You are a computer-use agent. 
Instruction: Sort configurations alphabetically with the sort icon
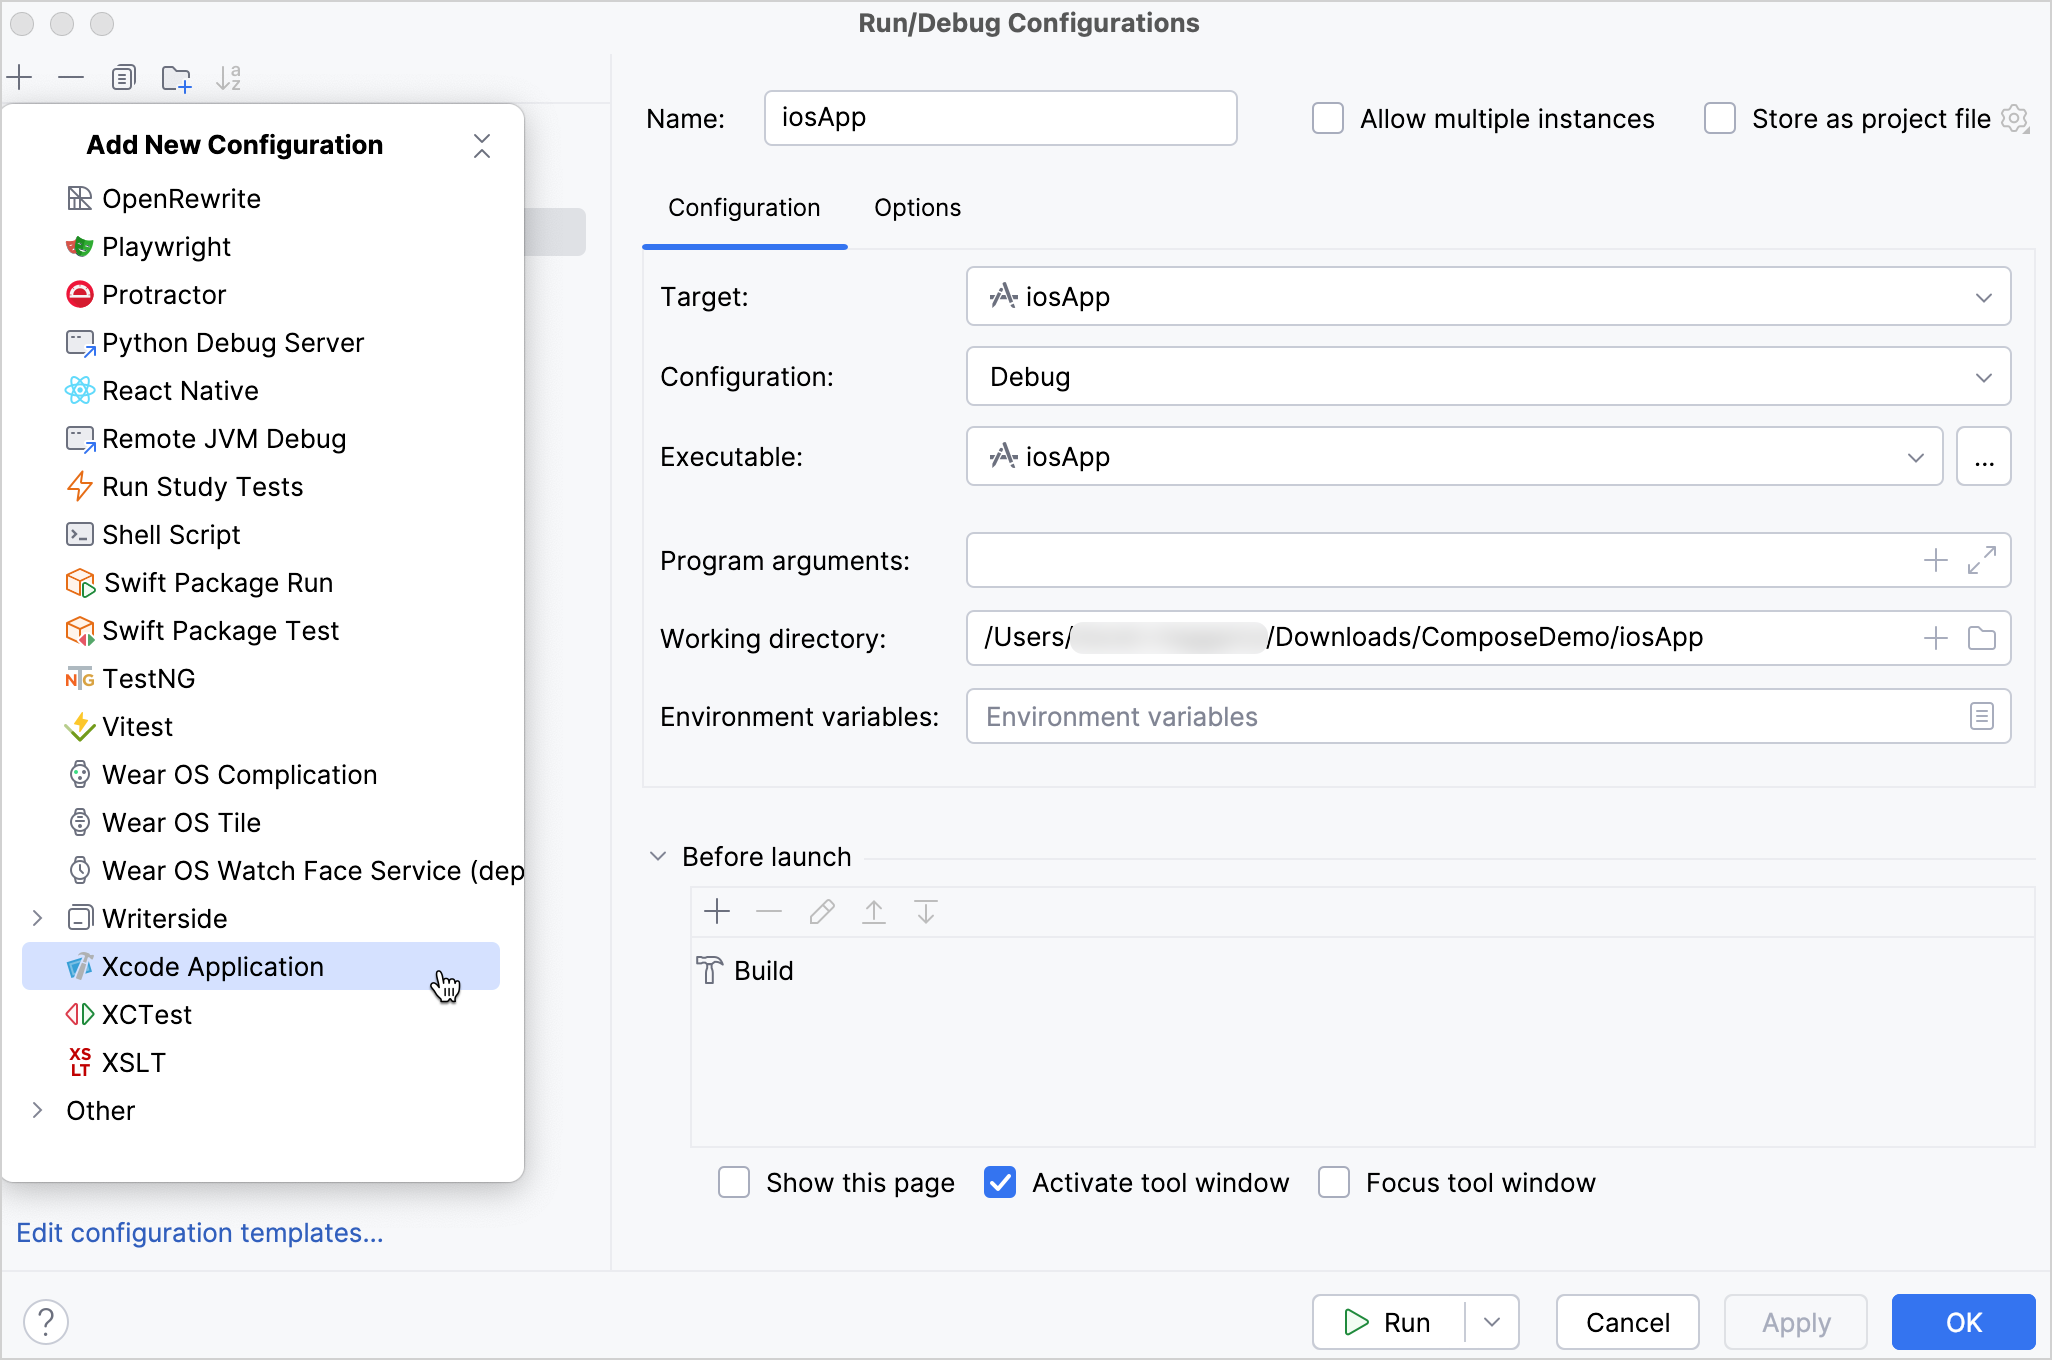(x=229, y=77)
